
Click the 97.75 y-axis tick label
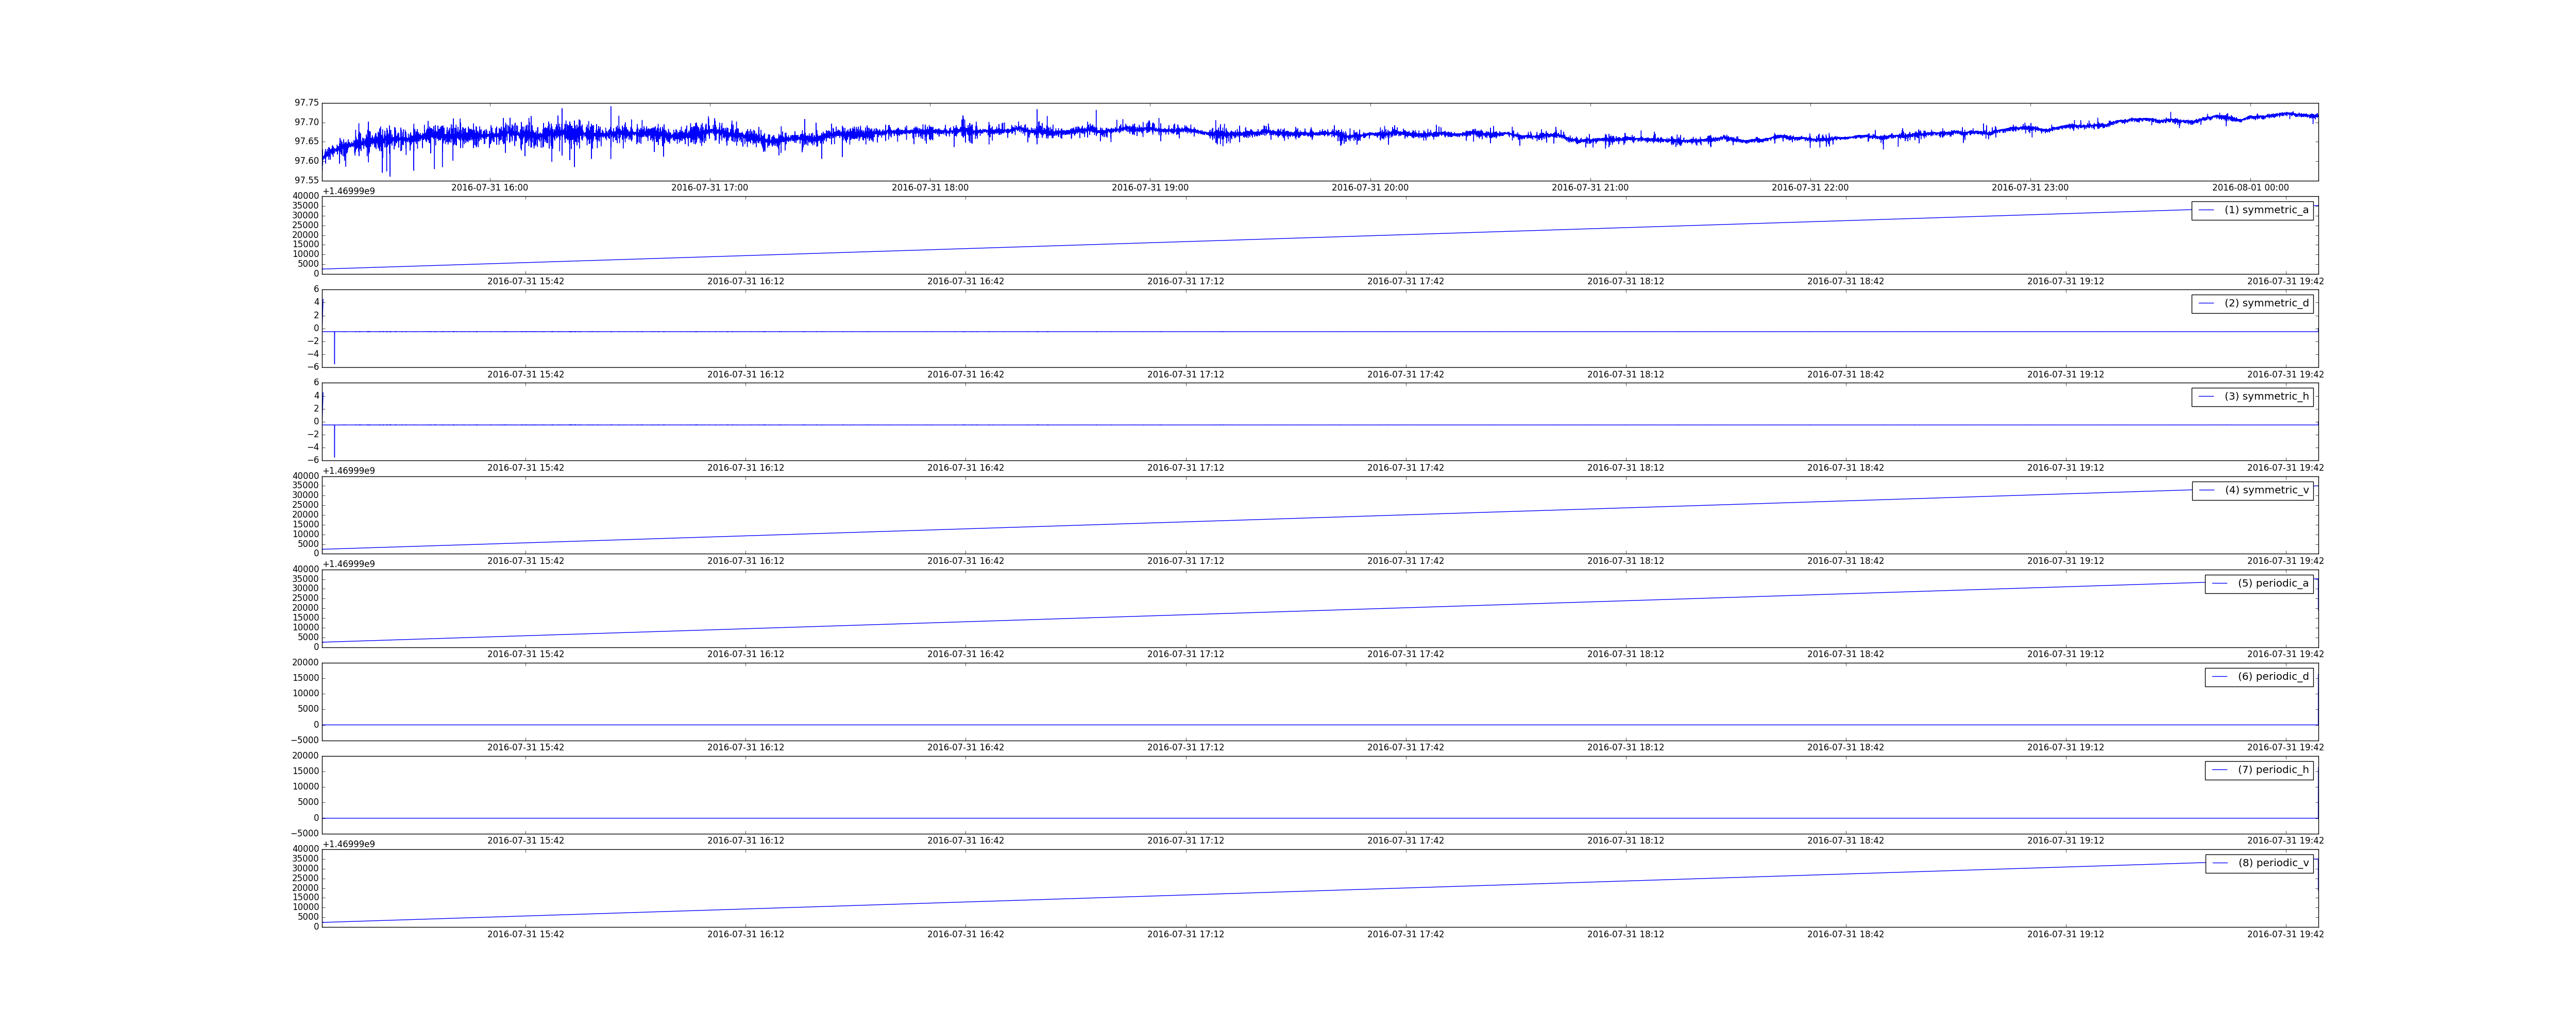pyautogui.click(x=307, y=103)
